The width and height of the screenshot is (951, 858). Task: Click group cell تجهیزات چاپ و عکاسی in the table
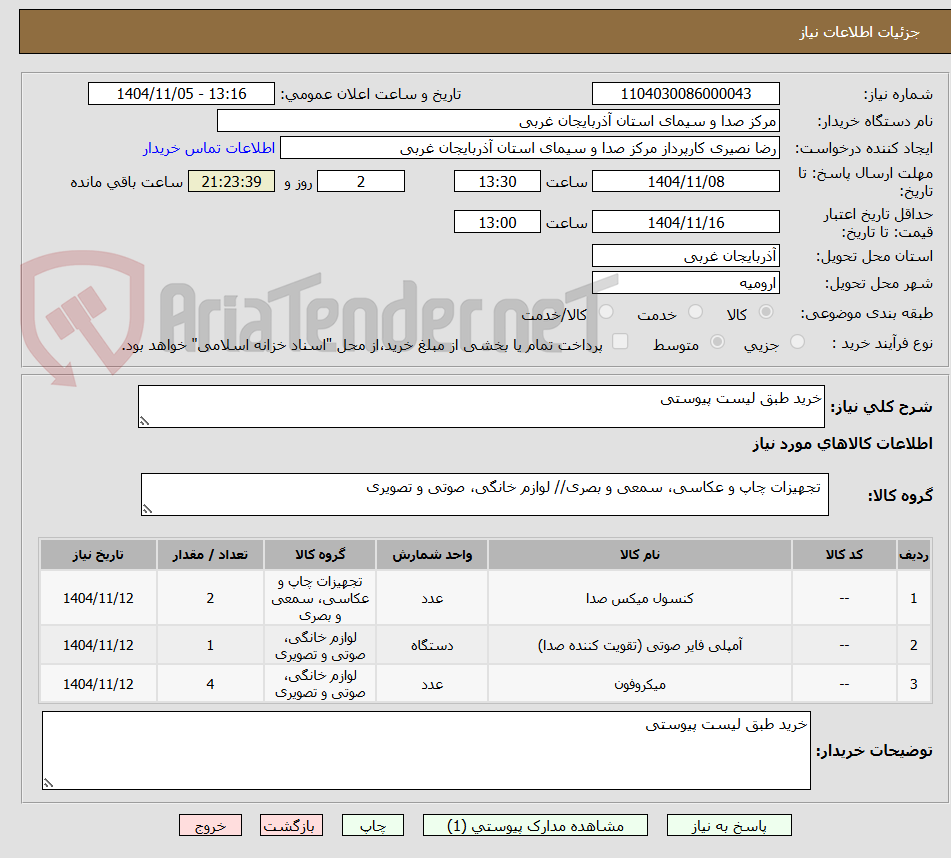coord(320,598)
